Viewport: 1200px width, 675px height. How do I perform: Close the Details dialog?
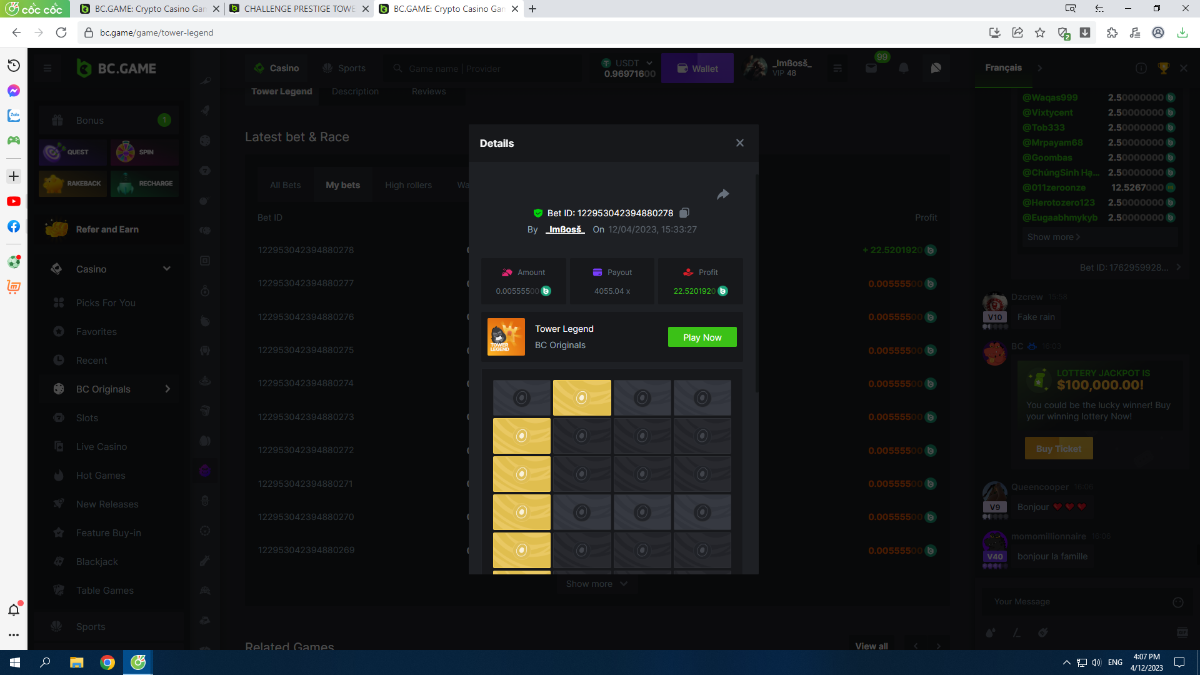coord(740,143)
